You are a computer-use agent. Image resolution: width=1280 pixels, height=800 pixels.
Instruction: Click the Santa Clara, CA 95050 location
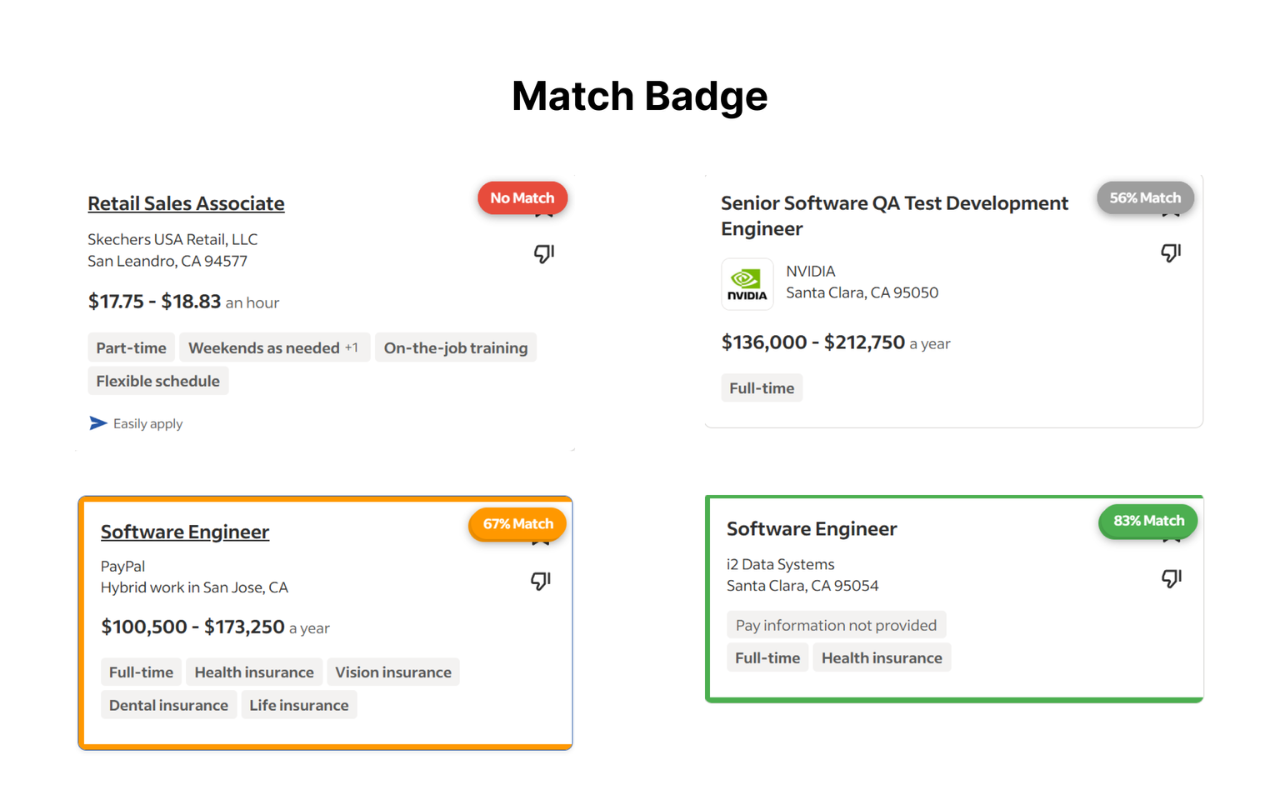point(862,293)
